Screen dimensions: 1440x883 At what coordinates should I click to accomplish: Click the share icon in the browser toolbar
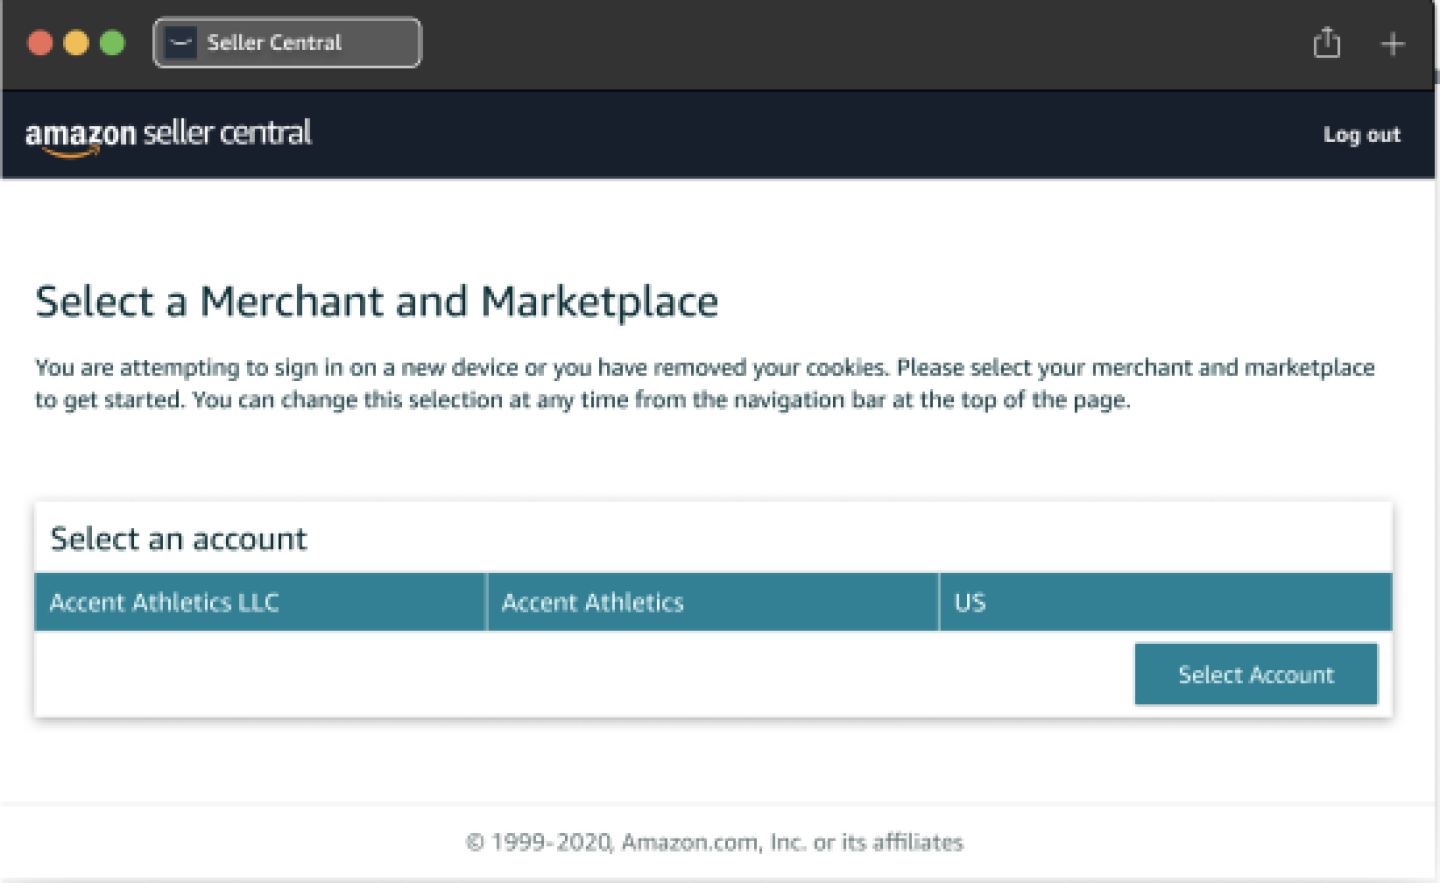point(1326,43)
